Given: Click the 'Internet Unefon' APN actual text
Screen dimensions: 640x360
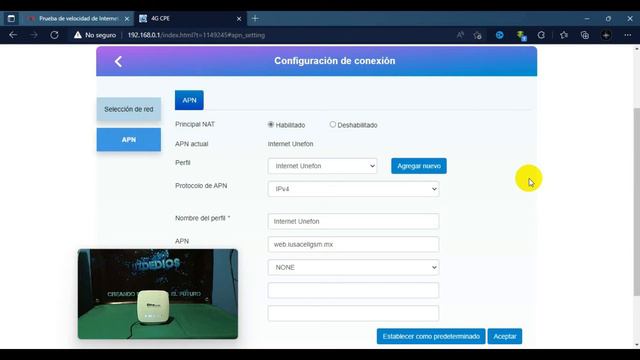Looking at the screenshot, I should pyautogui.click(x=291, y=144).
